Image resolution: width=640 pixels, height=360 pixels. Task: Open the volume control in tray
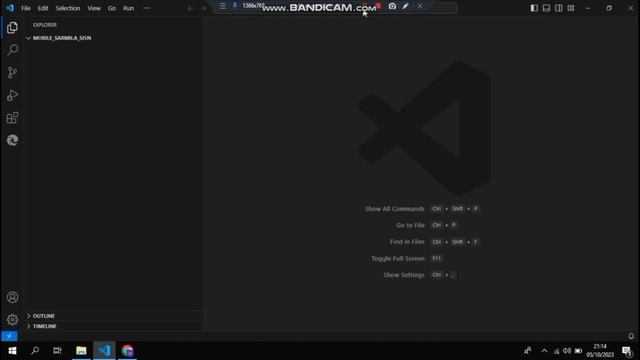tap(567, 351)
